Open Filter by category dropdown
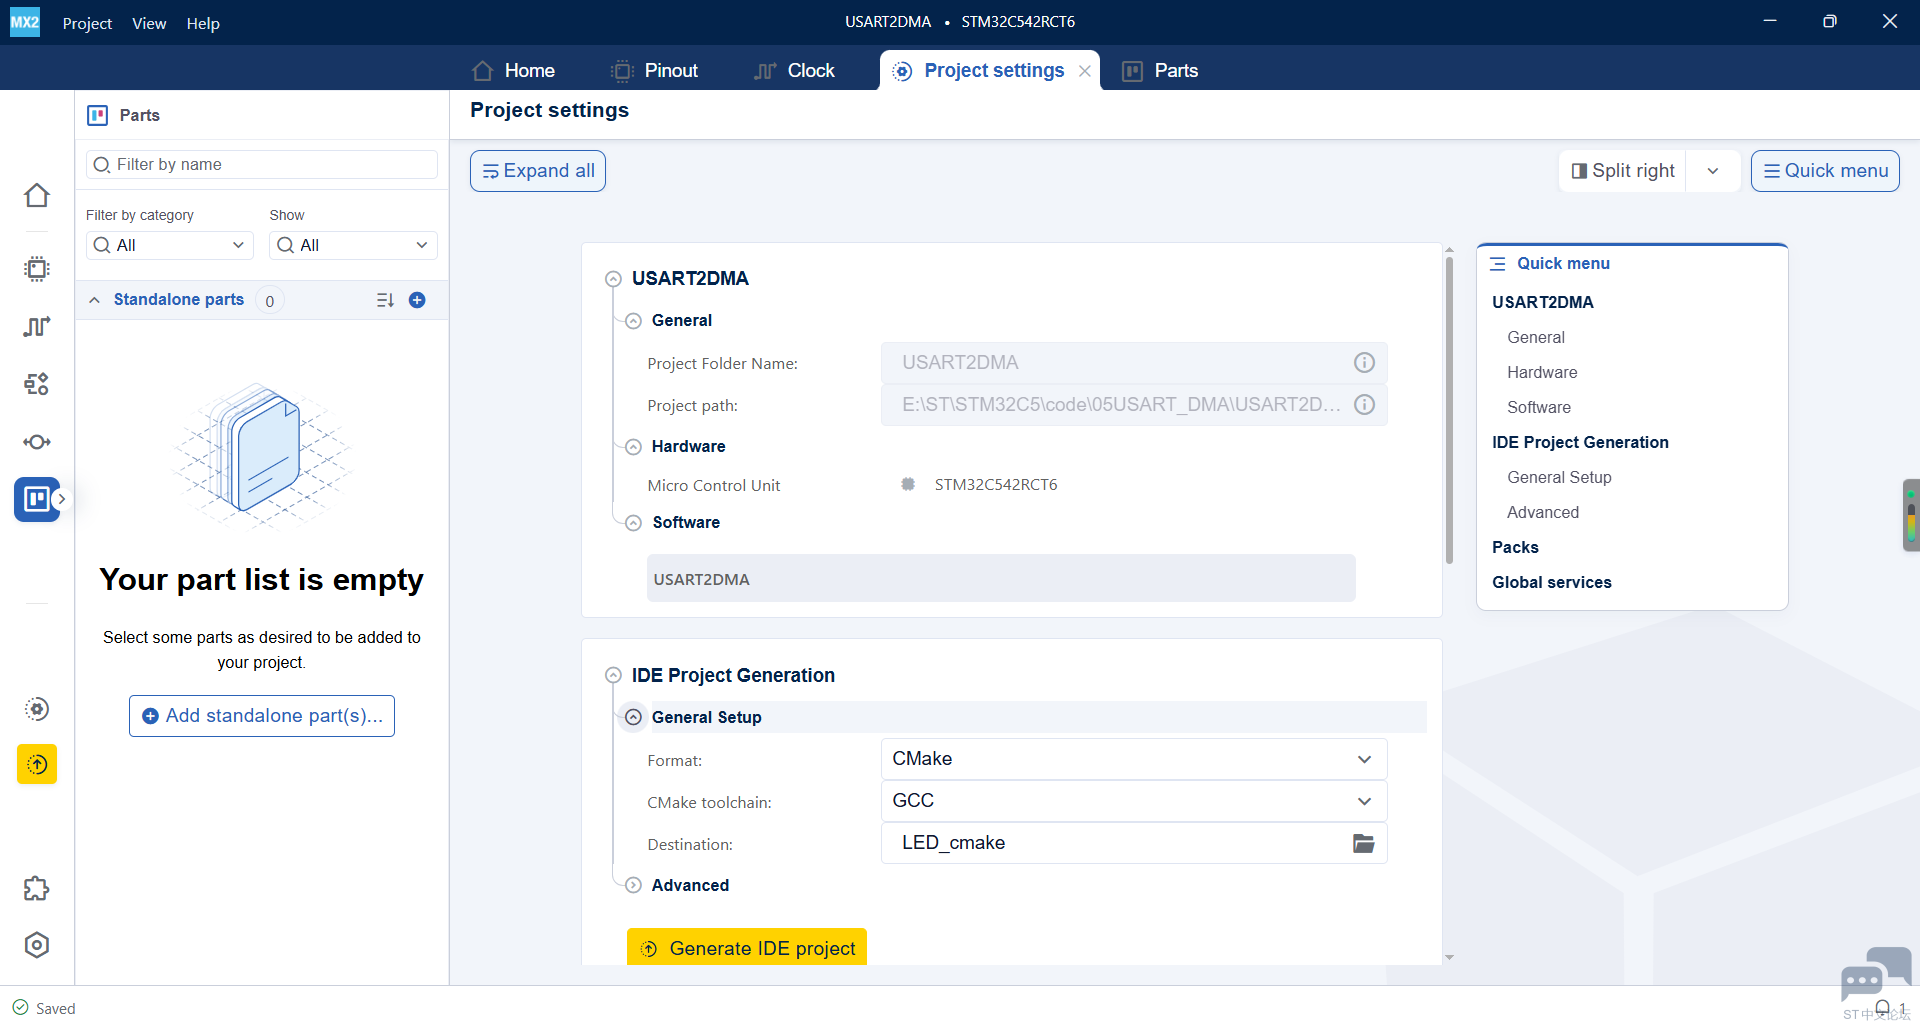This screenshot has width=1920, height=1030. pyautogui.click(x=170, y=245)
